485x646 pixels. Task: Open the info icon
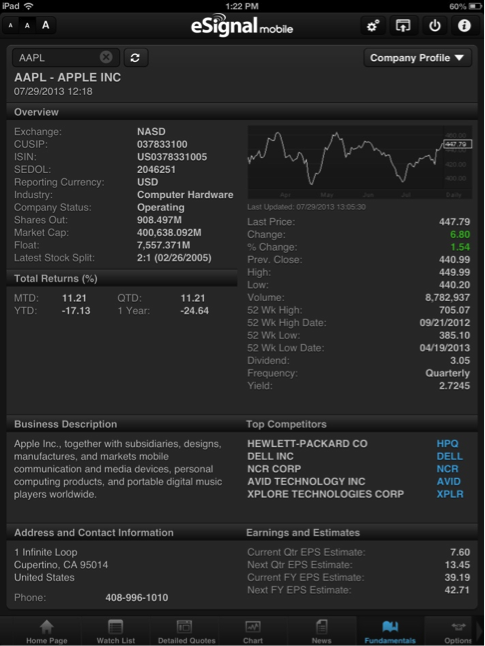tap(464, 26)
